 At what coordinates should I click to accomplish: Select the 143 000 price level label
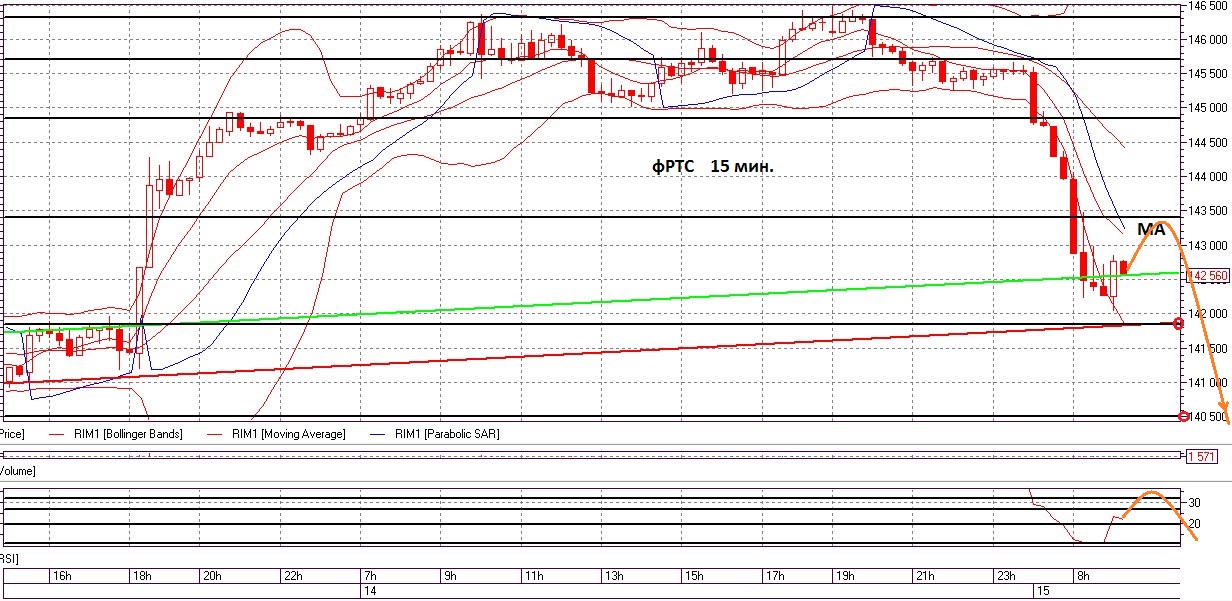1208,245
